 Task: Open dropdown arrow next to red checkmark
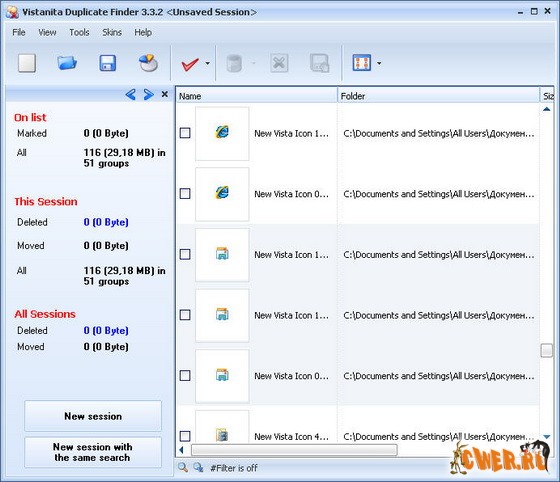pos(208,64)
